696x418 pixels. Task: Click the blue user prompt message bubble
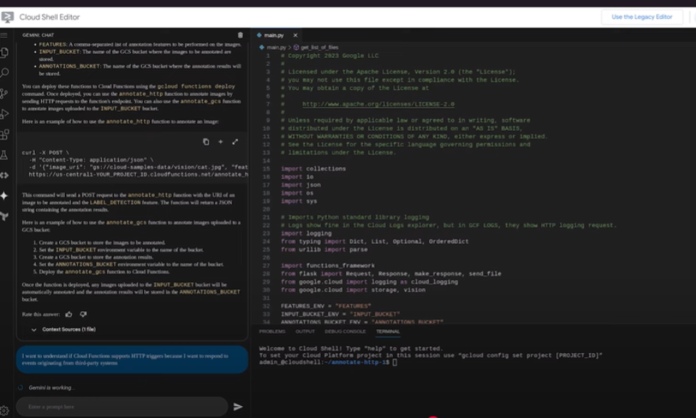tap(132, 359)
